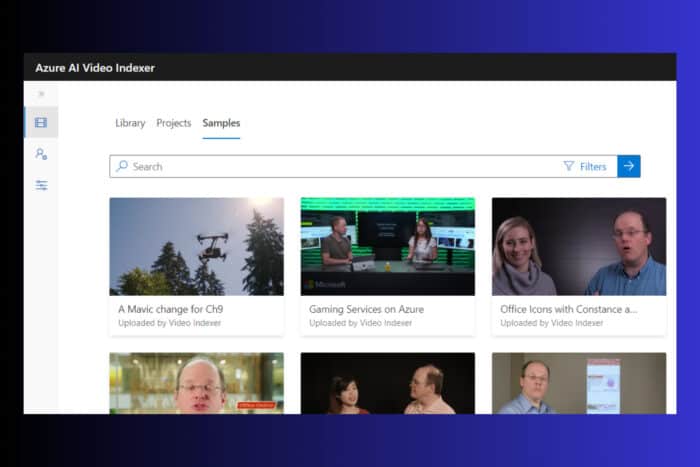Screen dimensions: 700x467
Task: Click 'Uploaded by Video Indexer' under A Mavic change
Action: (170, 323)
